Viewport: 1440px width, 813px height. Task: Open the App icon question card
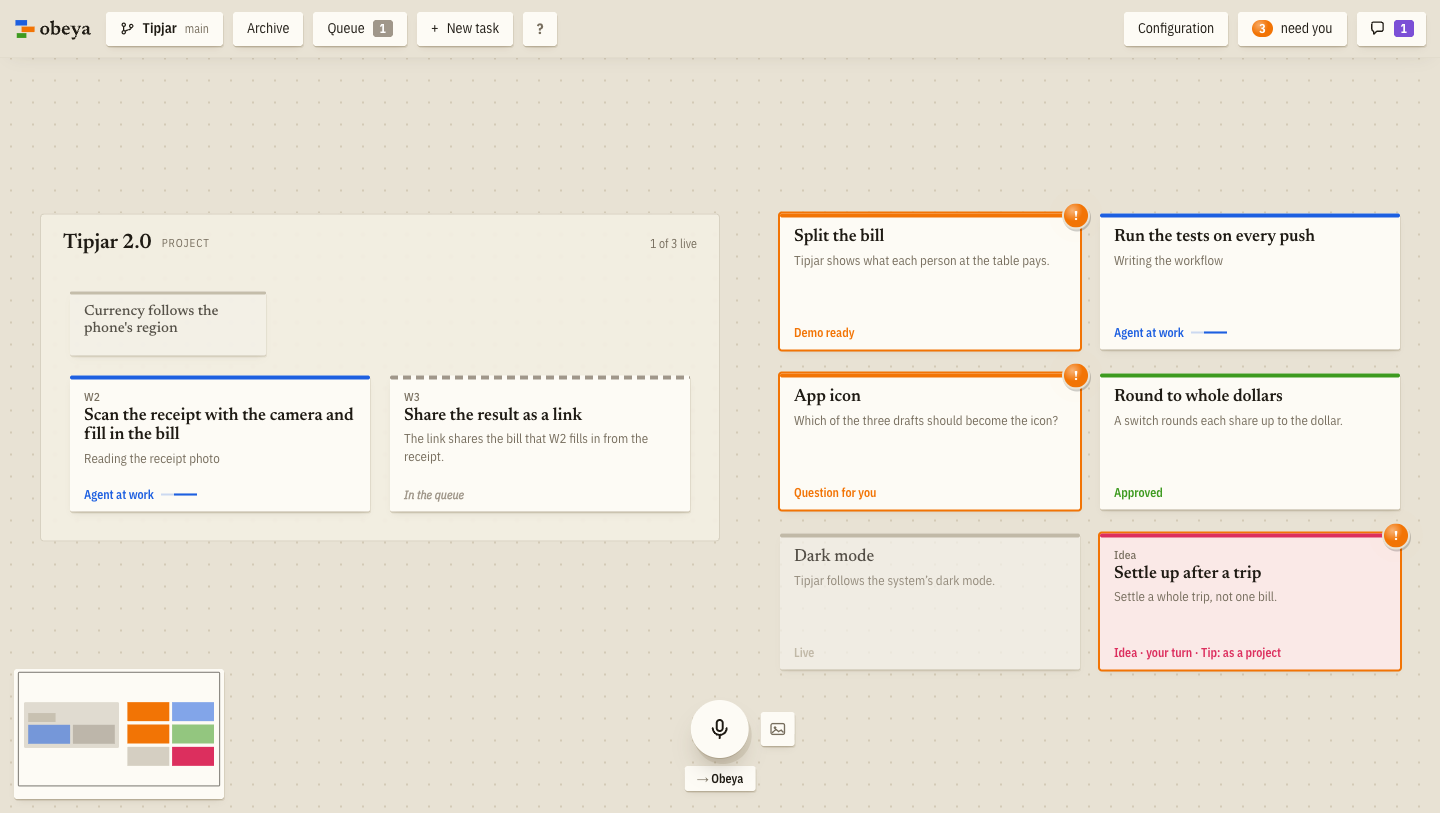(930, 441)
